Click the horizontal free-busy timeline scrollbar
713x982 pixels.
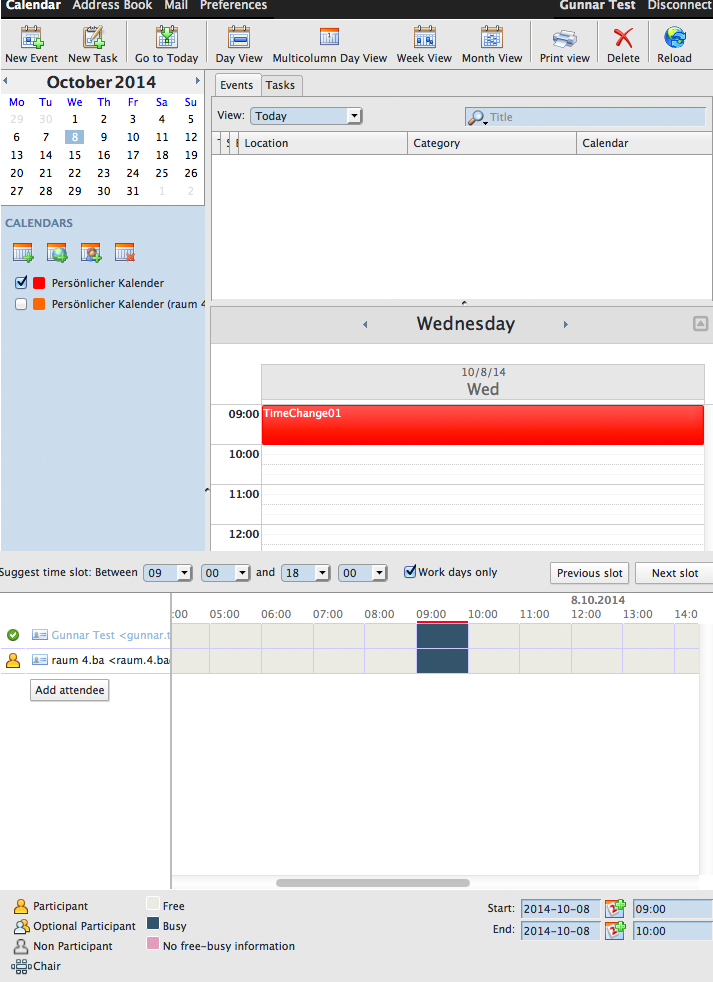372,883
